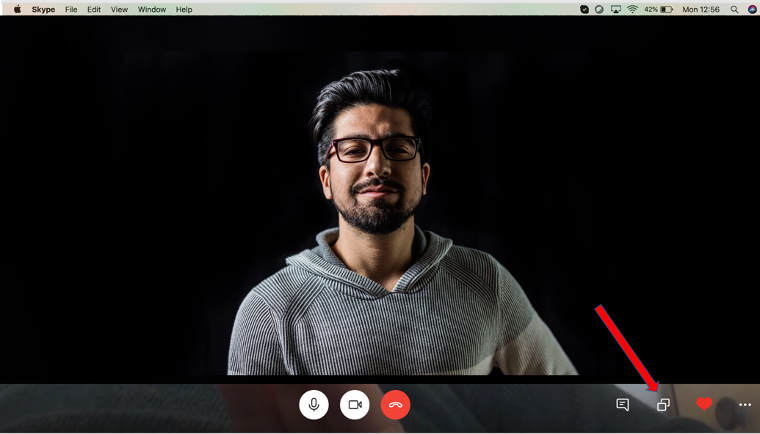The height and width of the screenshot is (434, 760).
Task: Open the Skype application menu
Action: coord(43,9)
